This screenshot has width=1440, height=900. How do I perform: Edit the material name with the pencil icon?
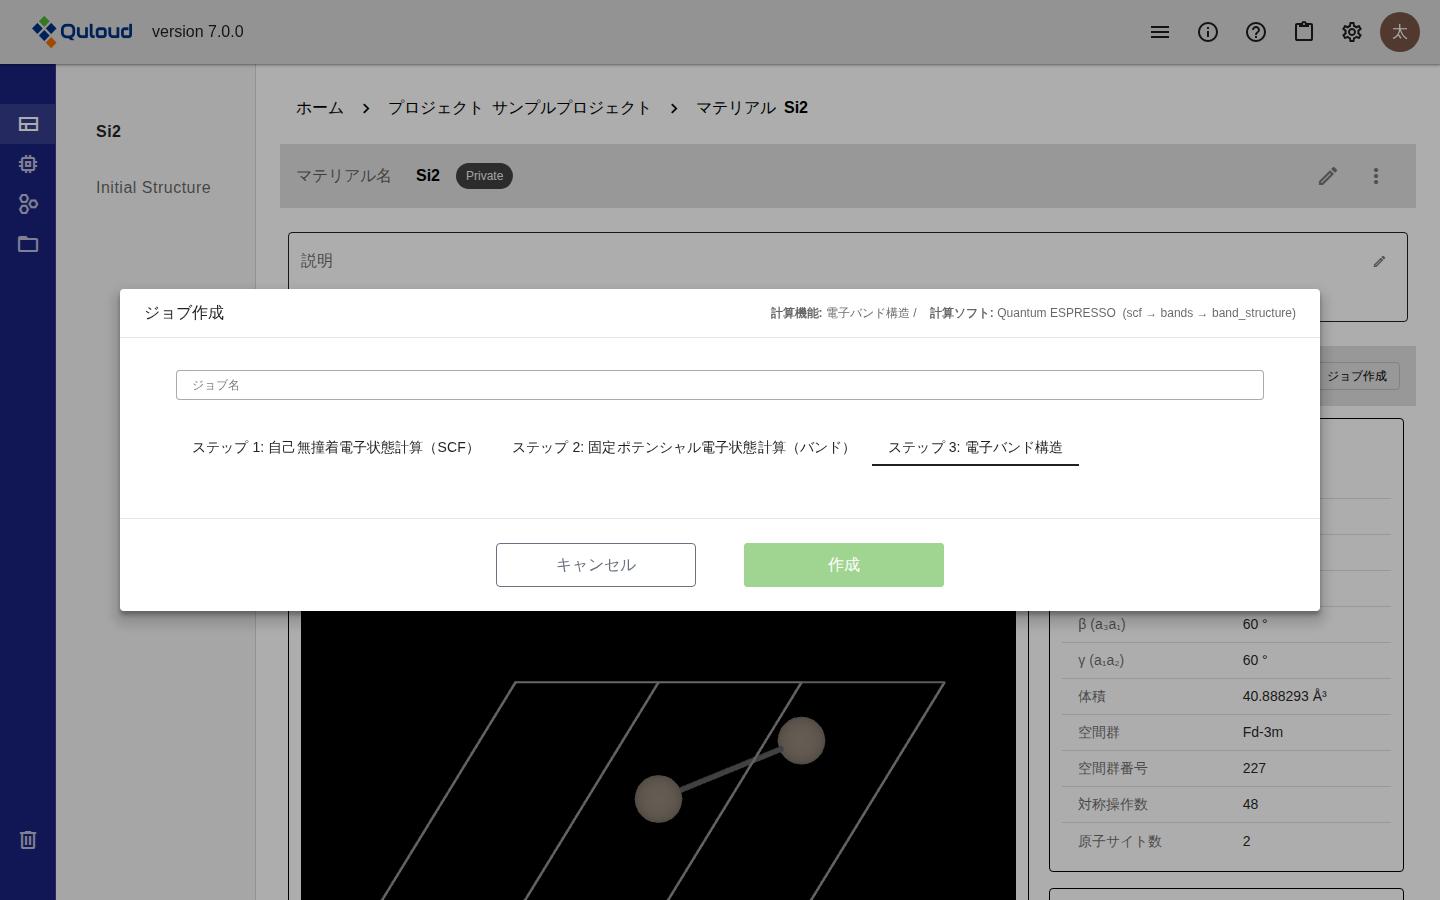1328,176
